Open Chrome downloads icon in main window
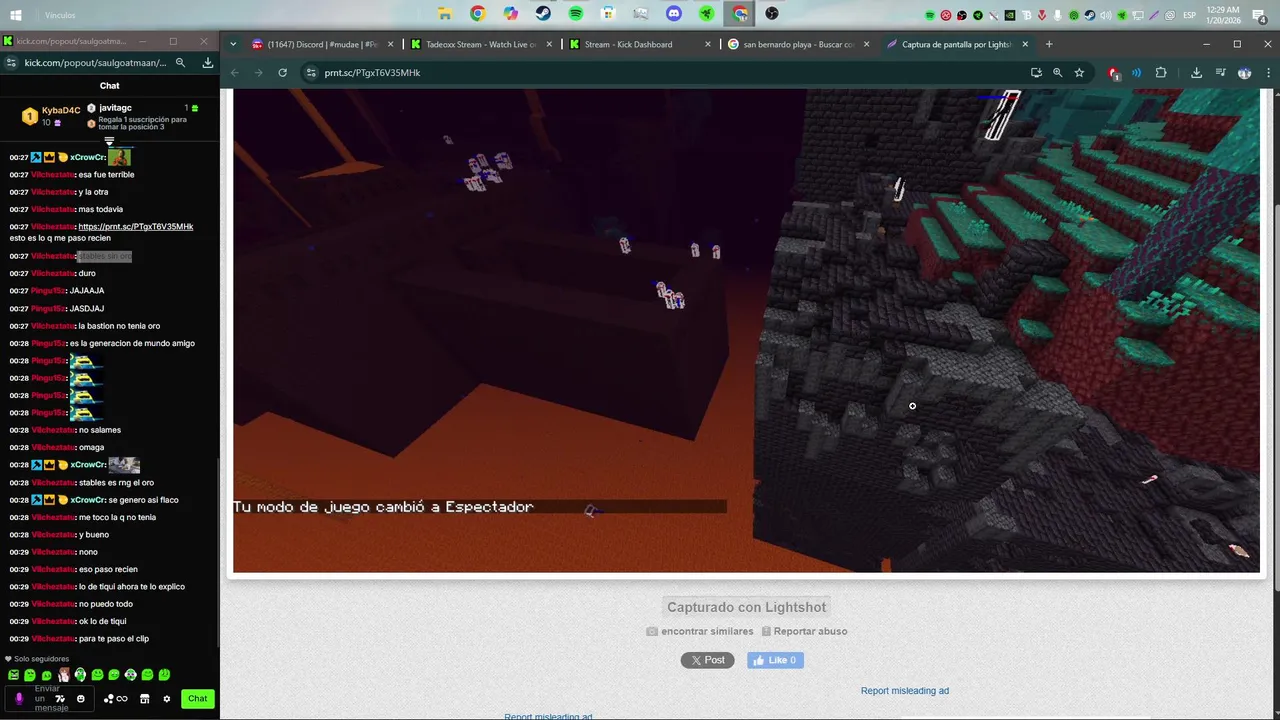The height and width of the screenshot is (720, 1280). [1196, 72]
